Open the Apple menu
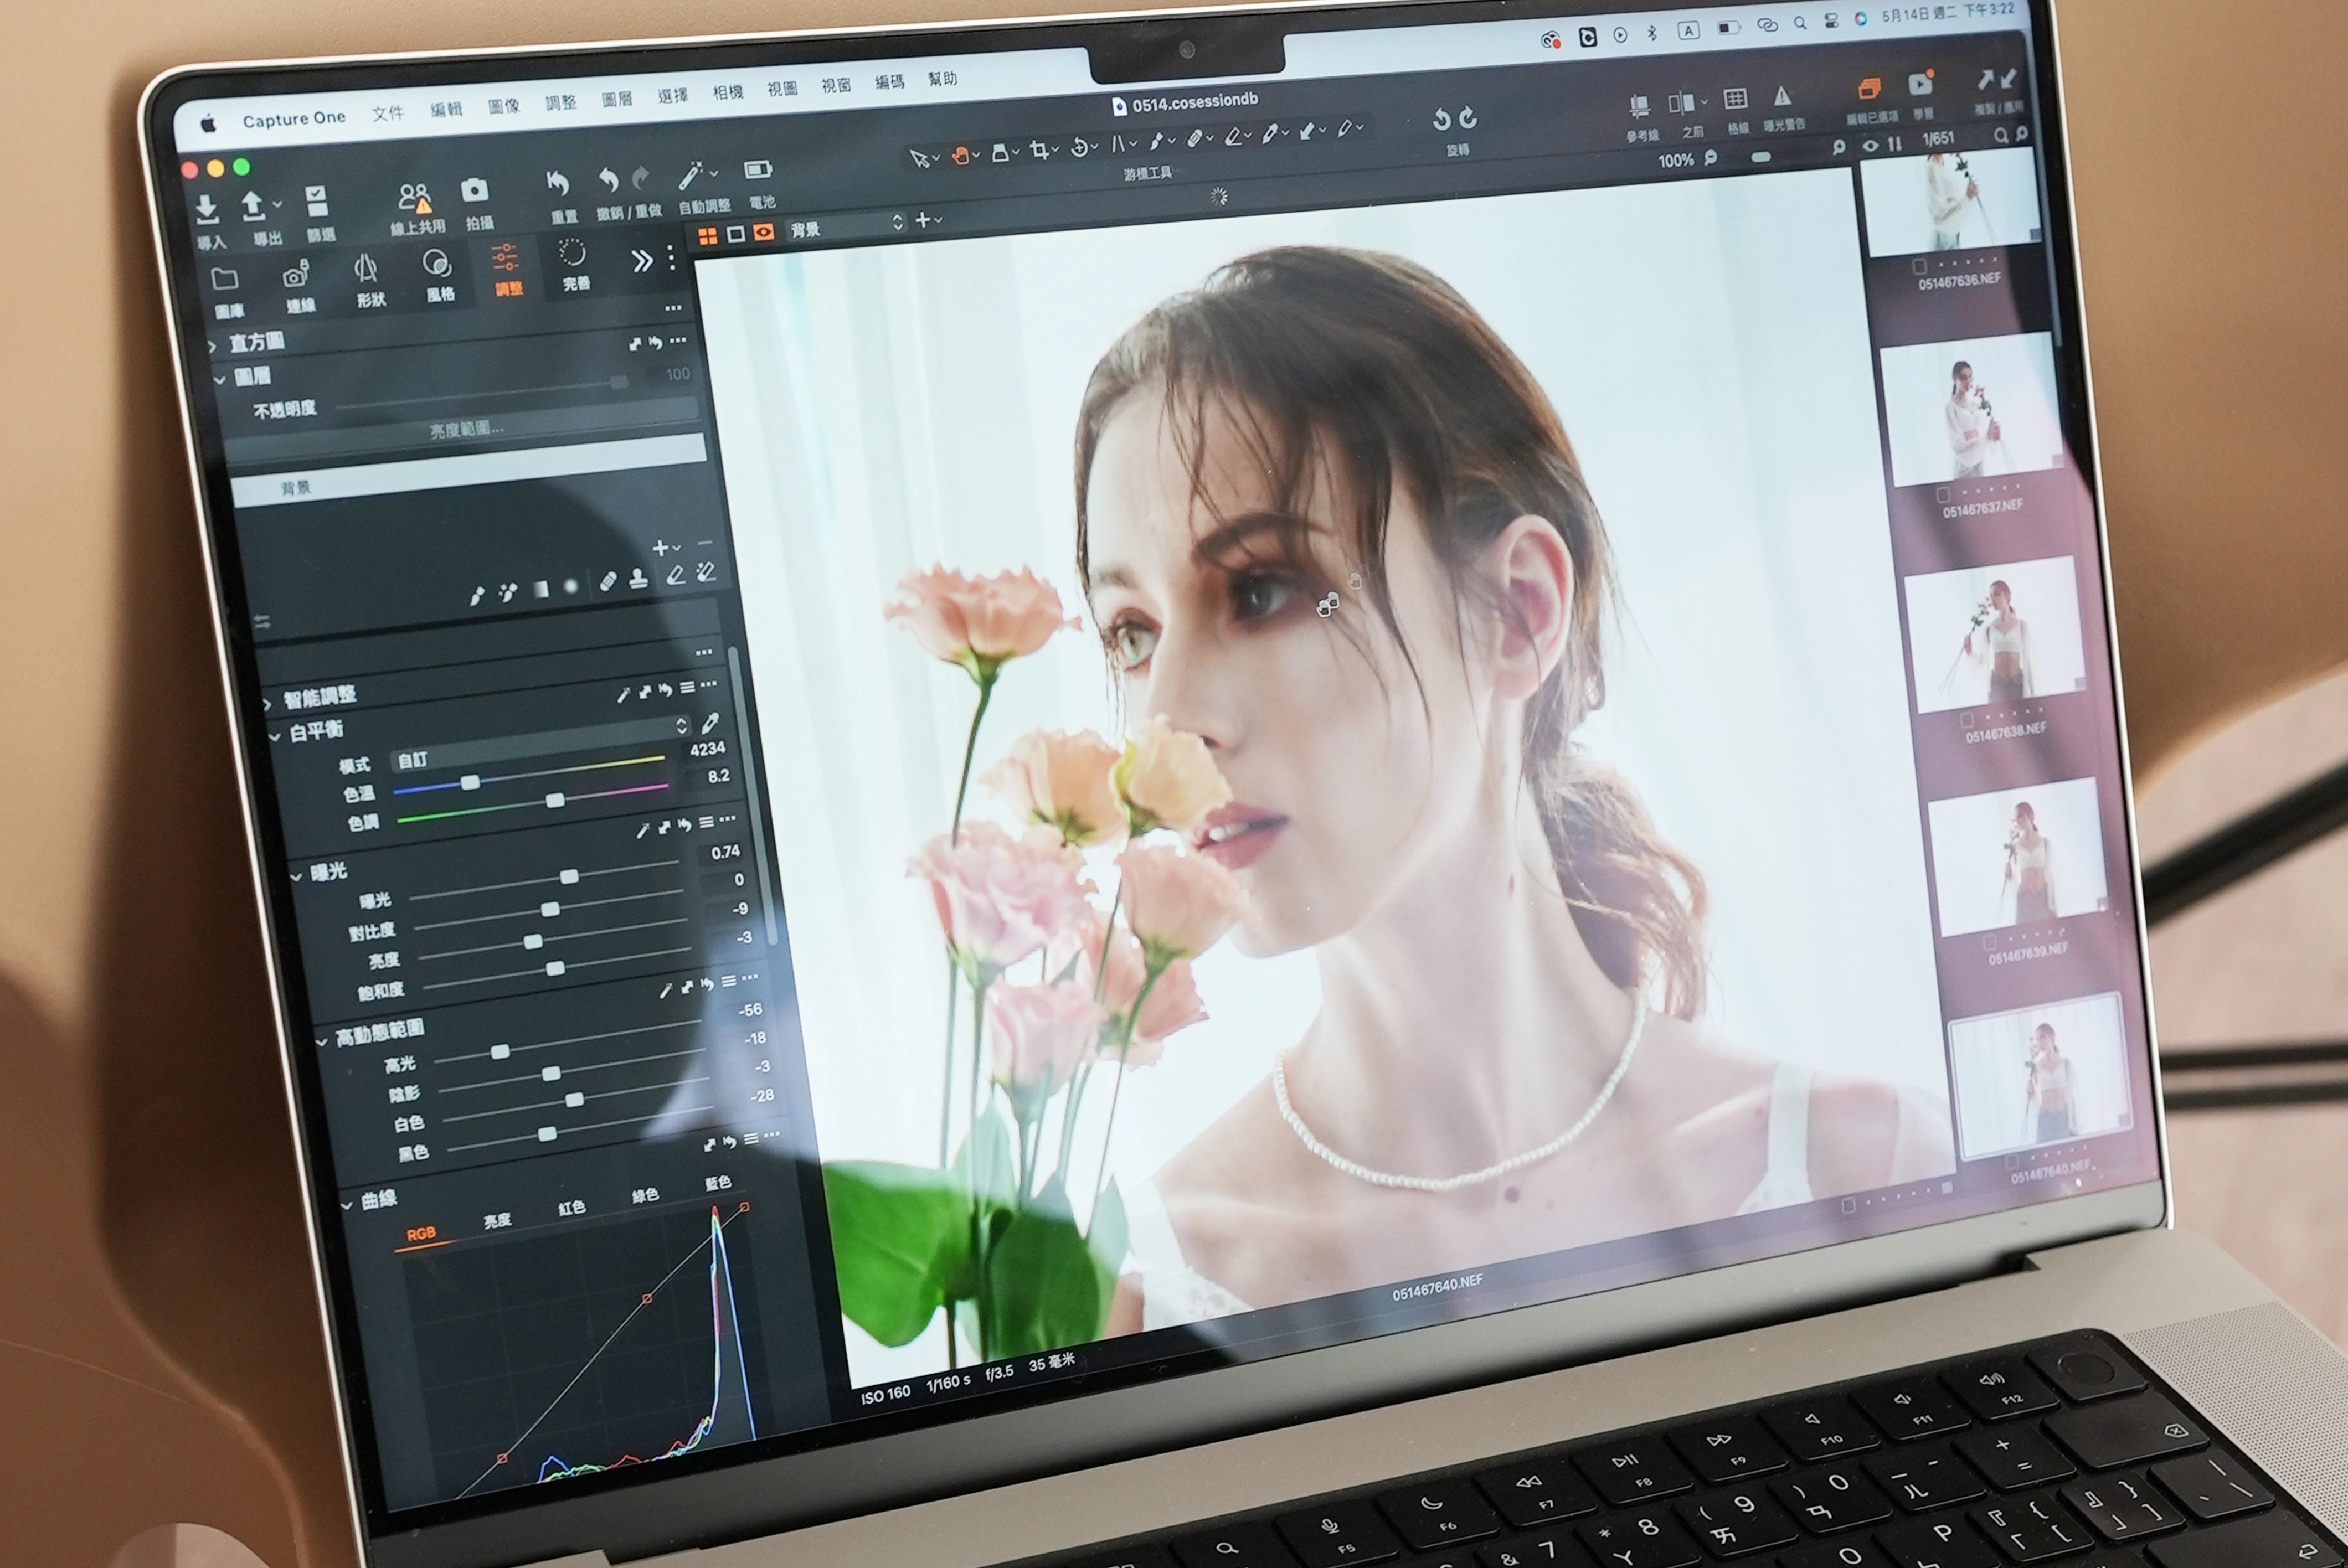Viewport: 2348px width, 1568px height. point(208,124)
